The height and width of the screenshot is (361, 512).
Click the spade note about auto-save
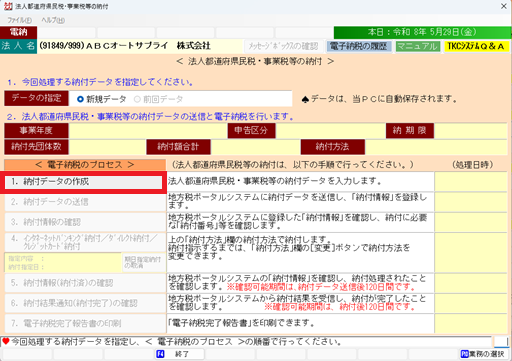point(380,99)
